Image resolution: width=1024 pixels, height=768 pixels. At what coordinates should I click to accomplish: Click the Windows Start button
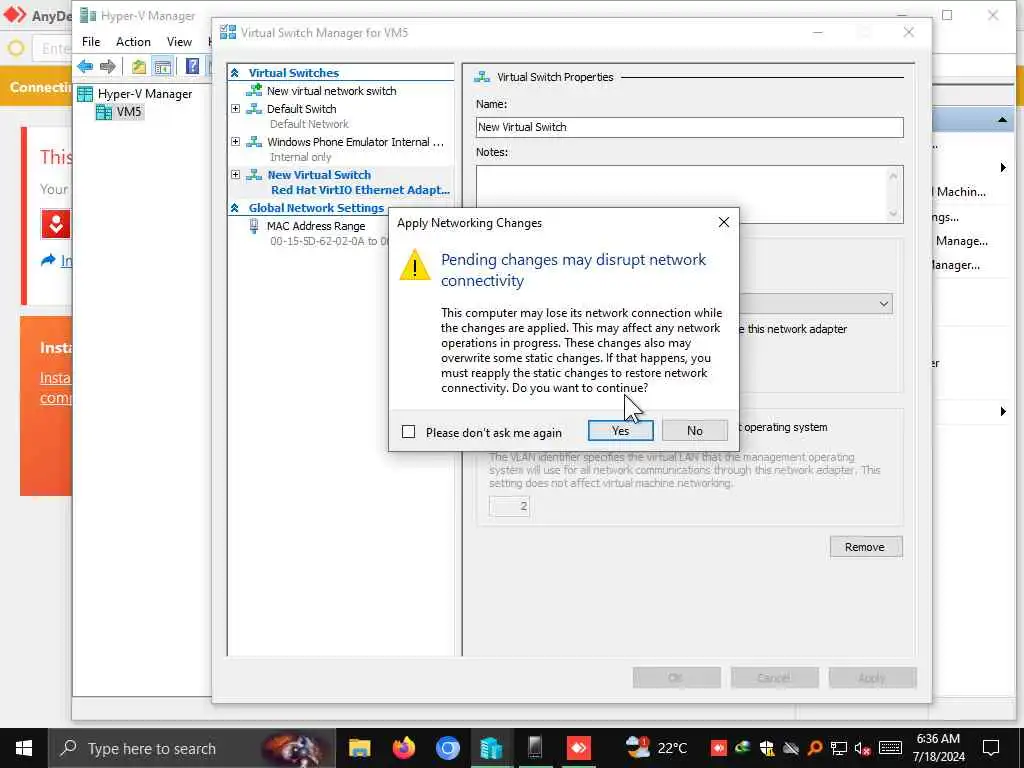click(x=24, y=748)
